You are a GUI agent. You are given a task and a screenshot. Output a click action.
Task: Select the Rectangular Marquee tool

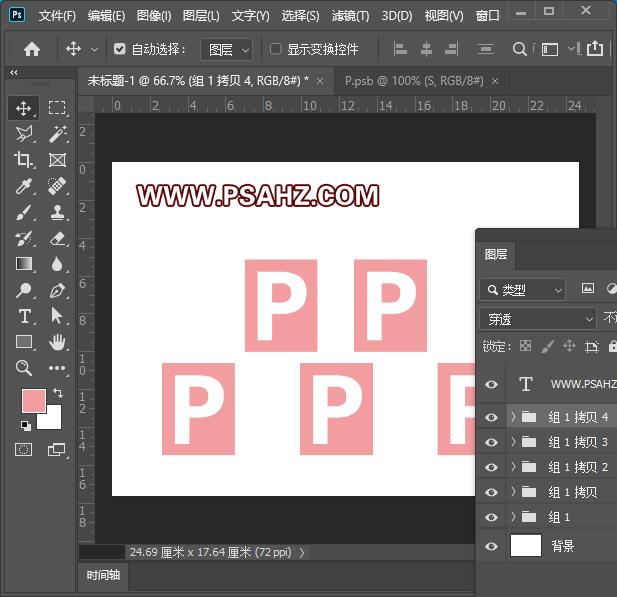57,108
